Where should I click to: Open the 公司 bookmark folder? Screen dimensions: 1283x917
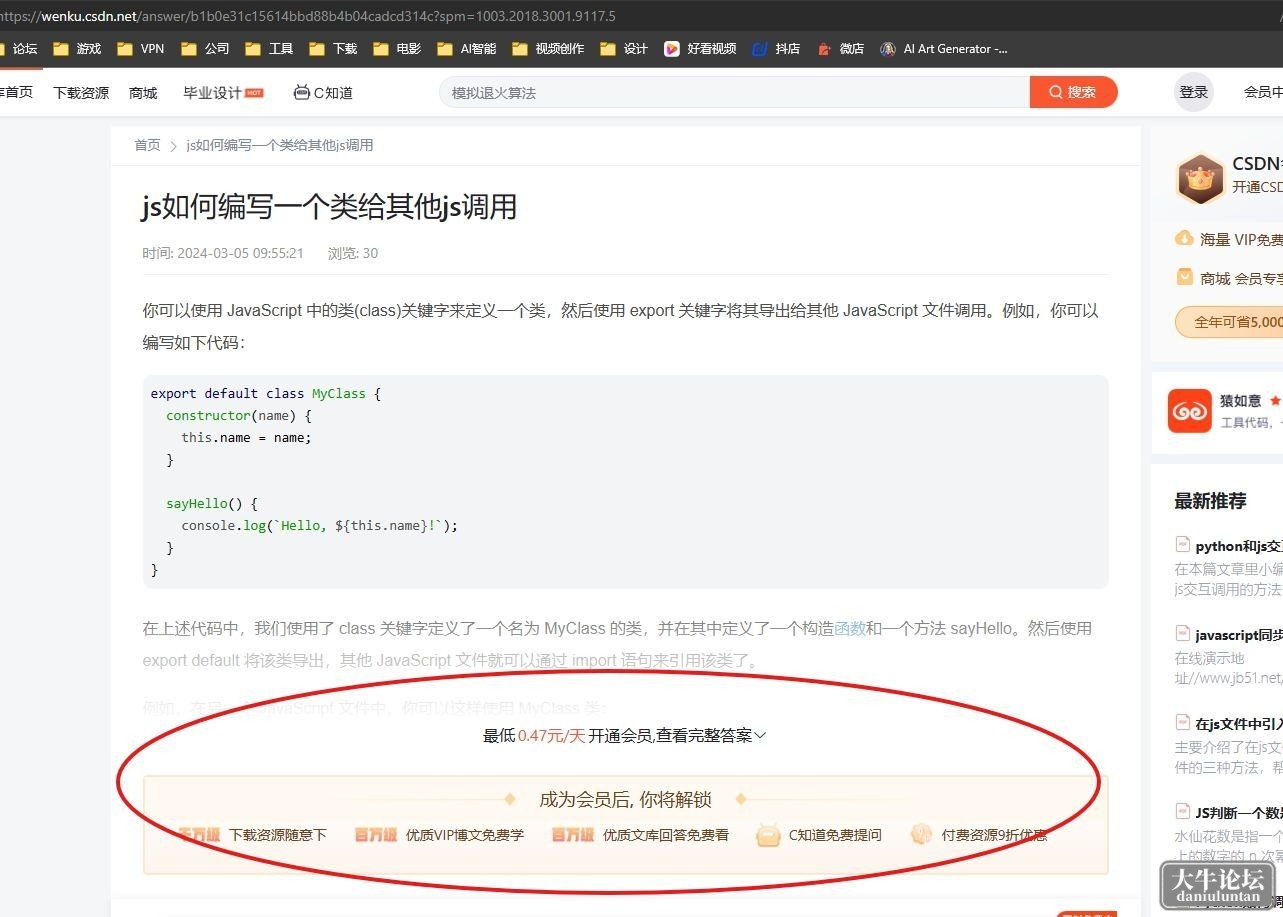[x=205, y=48]
